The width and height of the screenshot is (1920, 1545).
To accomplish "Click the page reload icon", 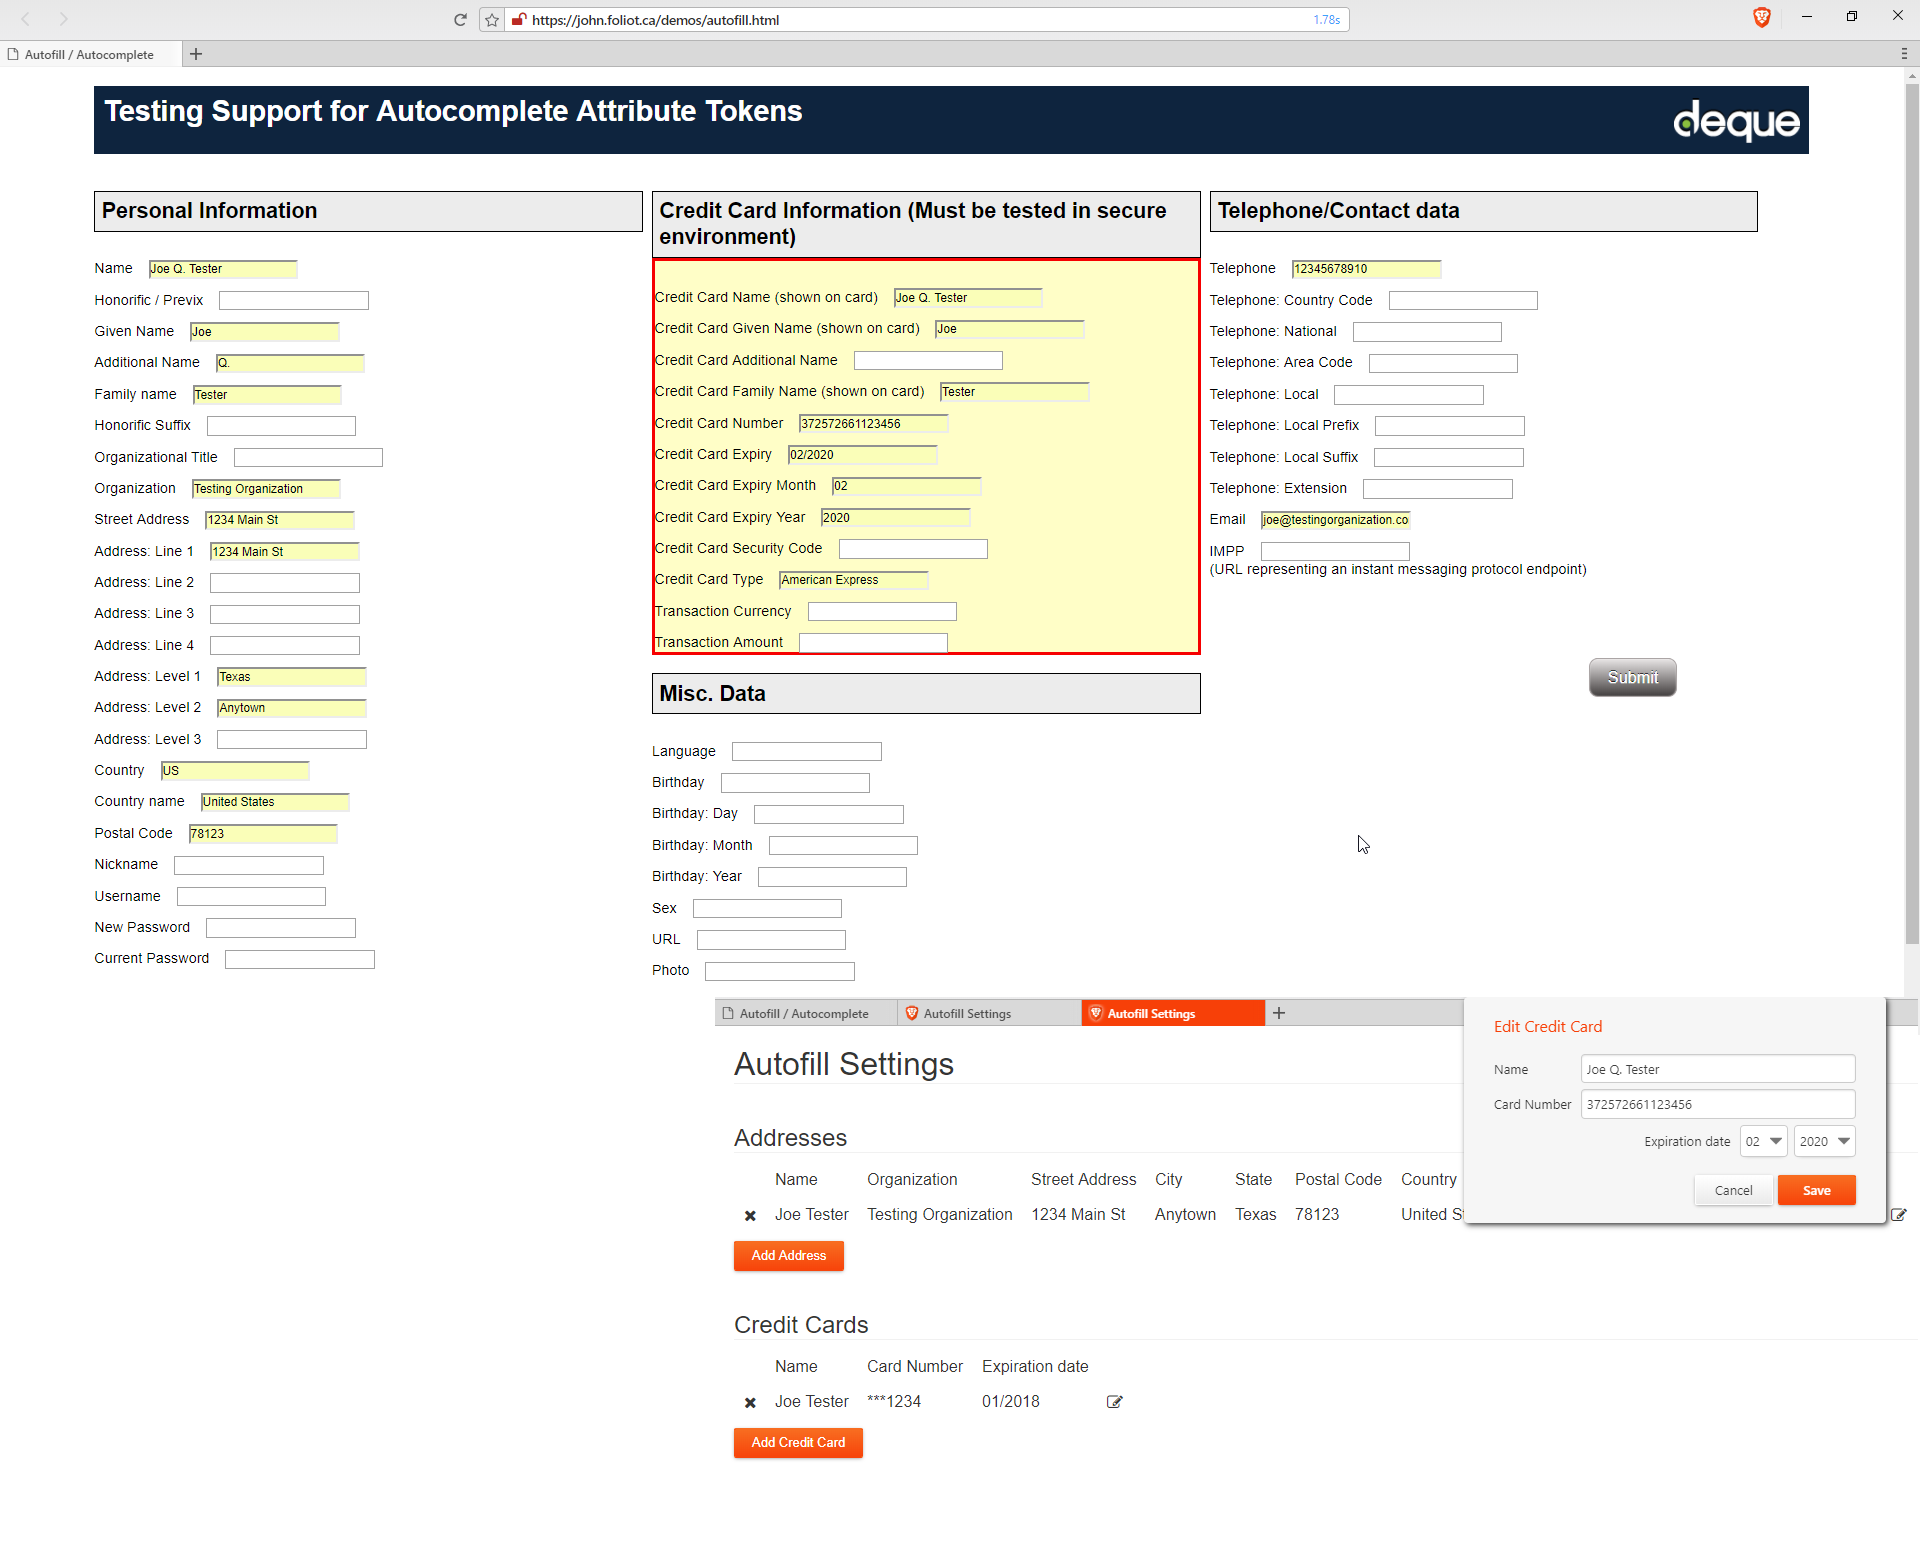I will [x=460, y=20].
